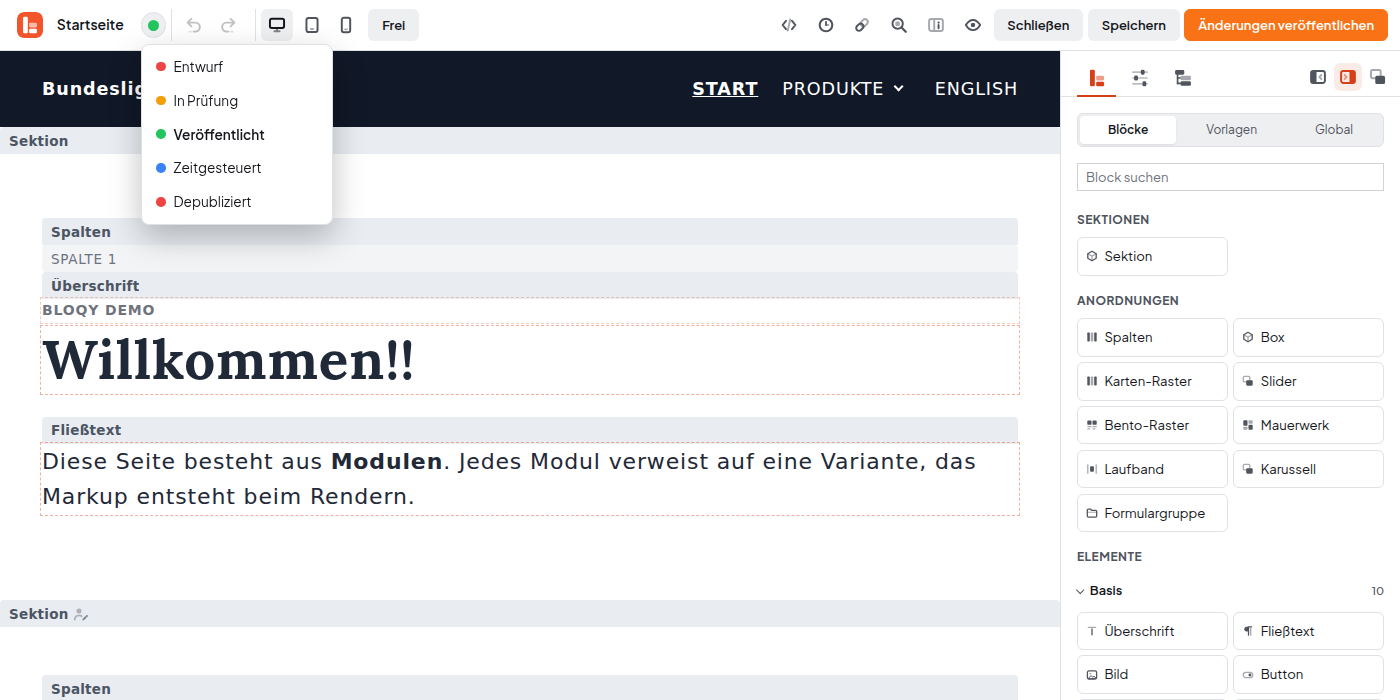The width and height of the screenshot is (1400, 700).
Task: Switch the sidebar to floating mode
Action: [1377, 77]
